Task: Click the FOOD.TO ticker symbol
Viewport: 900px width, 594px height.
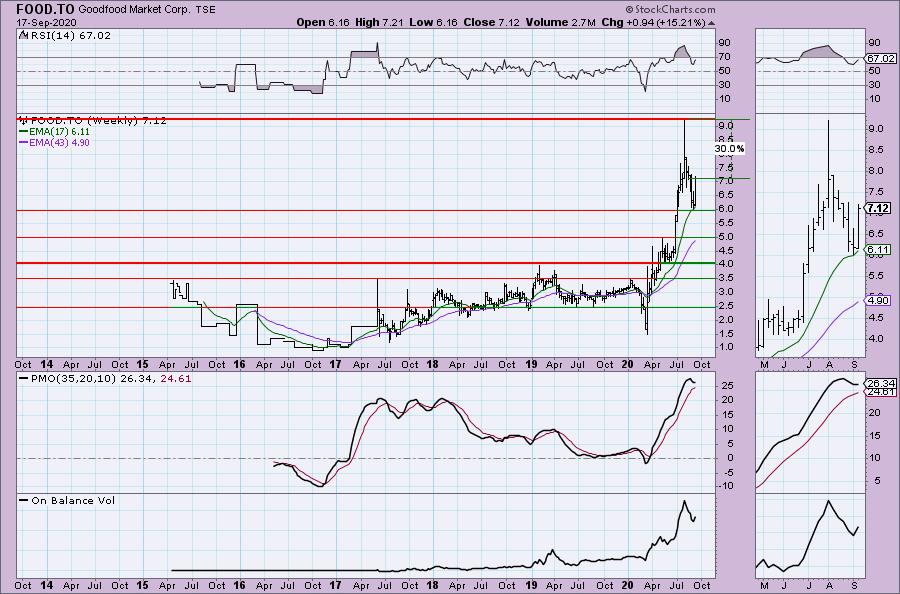Action: (45, 9)
